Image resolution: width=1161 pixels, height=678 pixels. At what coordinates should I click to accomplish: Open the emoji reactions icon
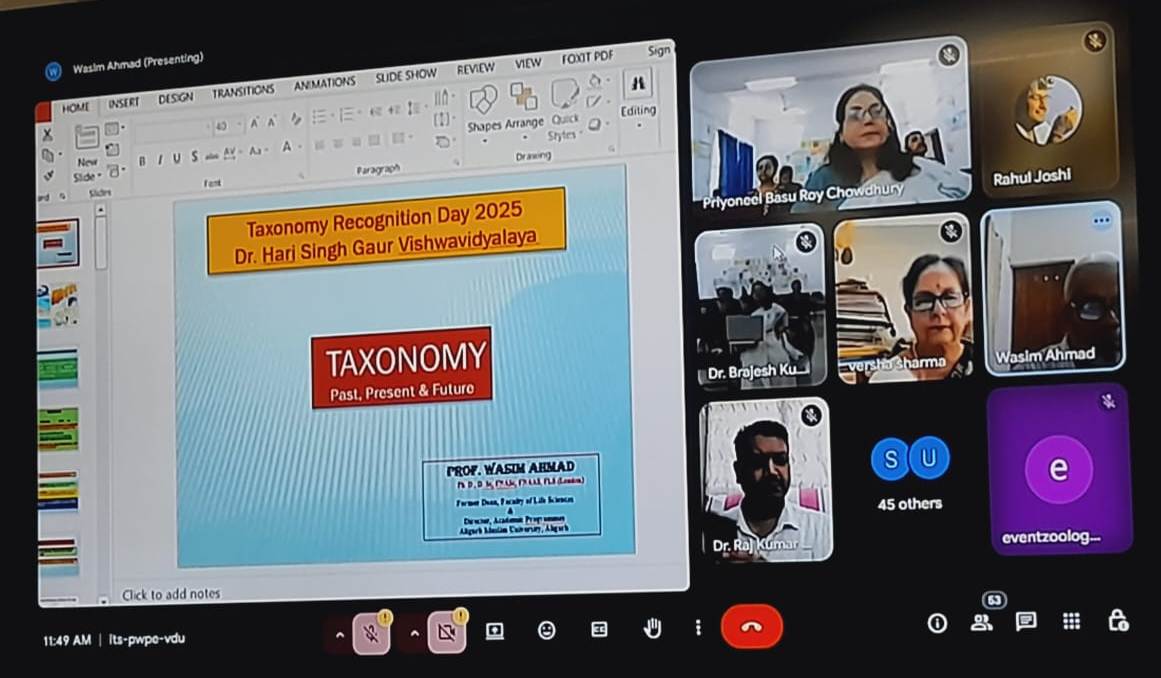[x=546, y=630]
